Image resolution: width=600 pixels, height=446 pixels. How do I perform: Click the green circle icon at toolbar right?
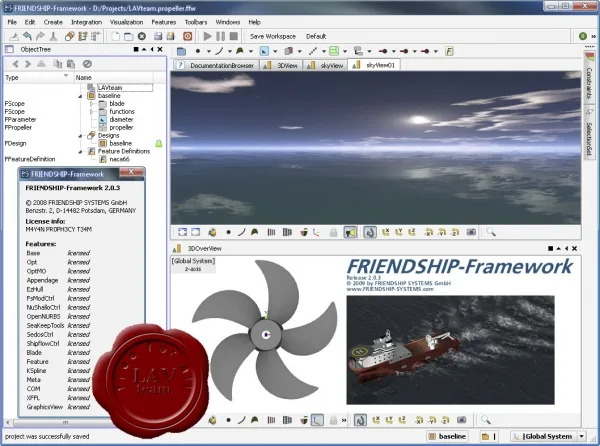[x=583, y=36]
